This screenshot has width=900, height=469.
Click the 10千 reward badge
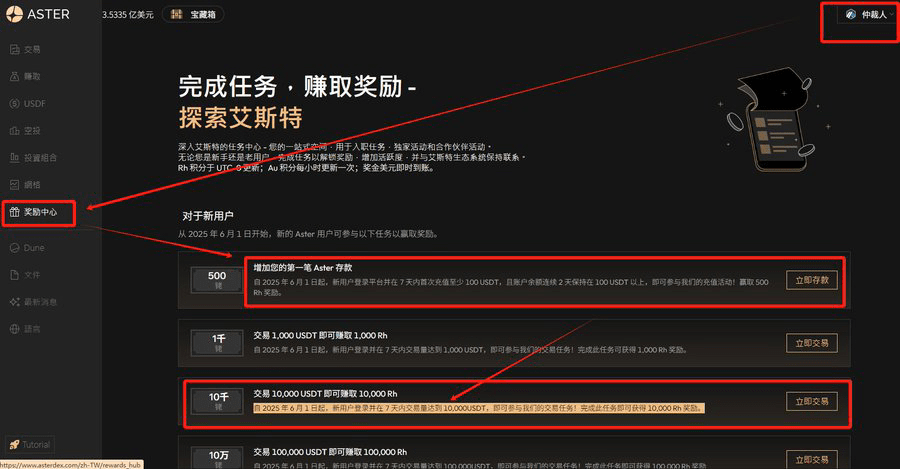click(x=216, y=401)
